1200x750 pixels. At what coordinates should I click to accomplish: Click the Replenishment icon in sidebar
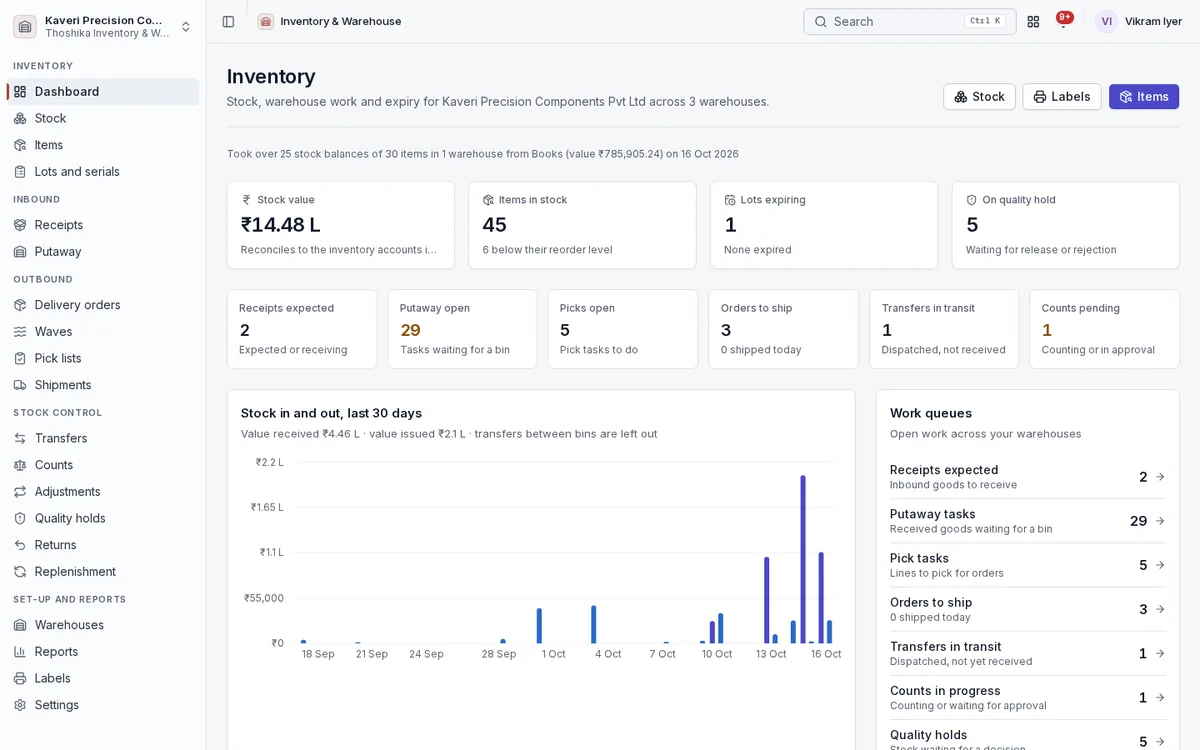pyautogui.click(x=20, y=571)
